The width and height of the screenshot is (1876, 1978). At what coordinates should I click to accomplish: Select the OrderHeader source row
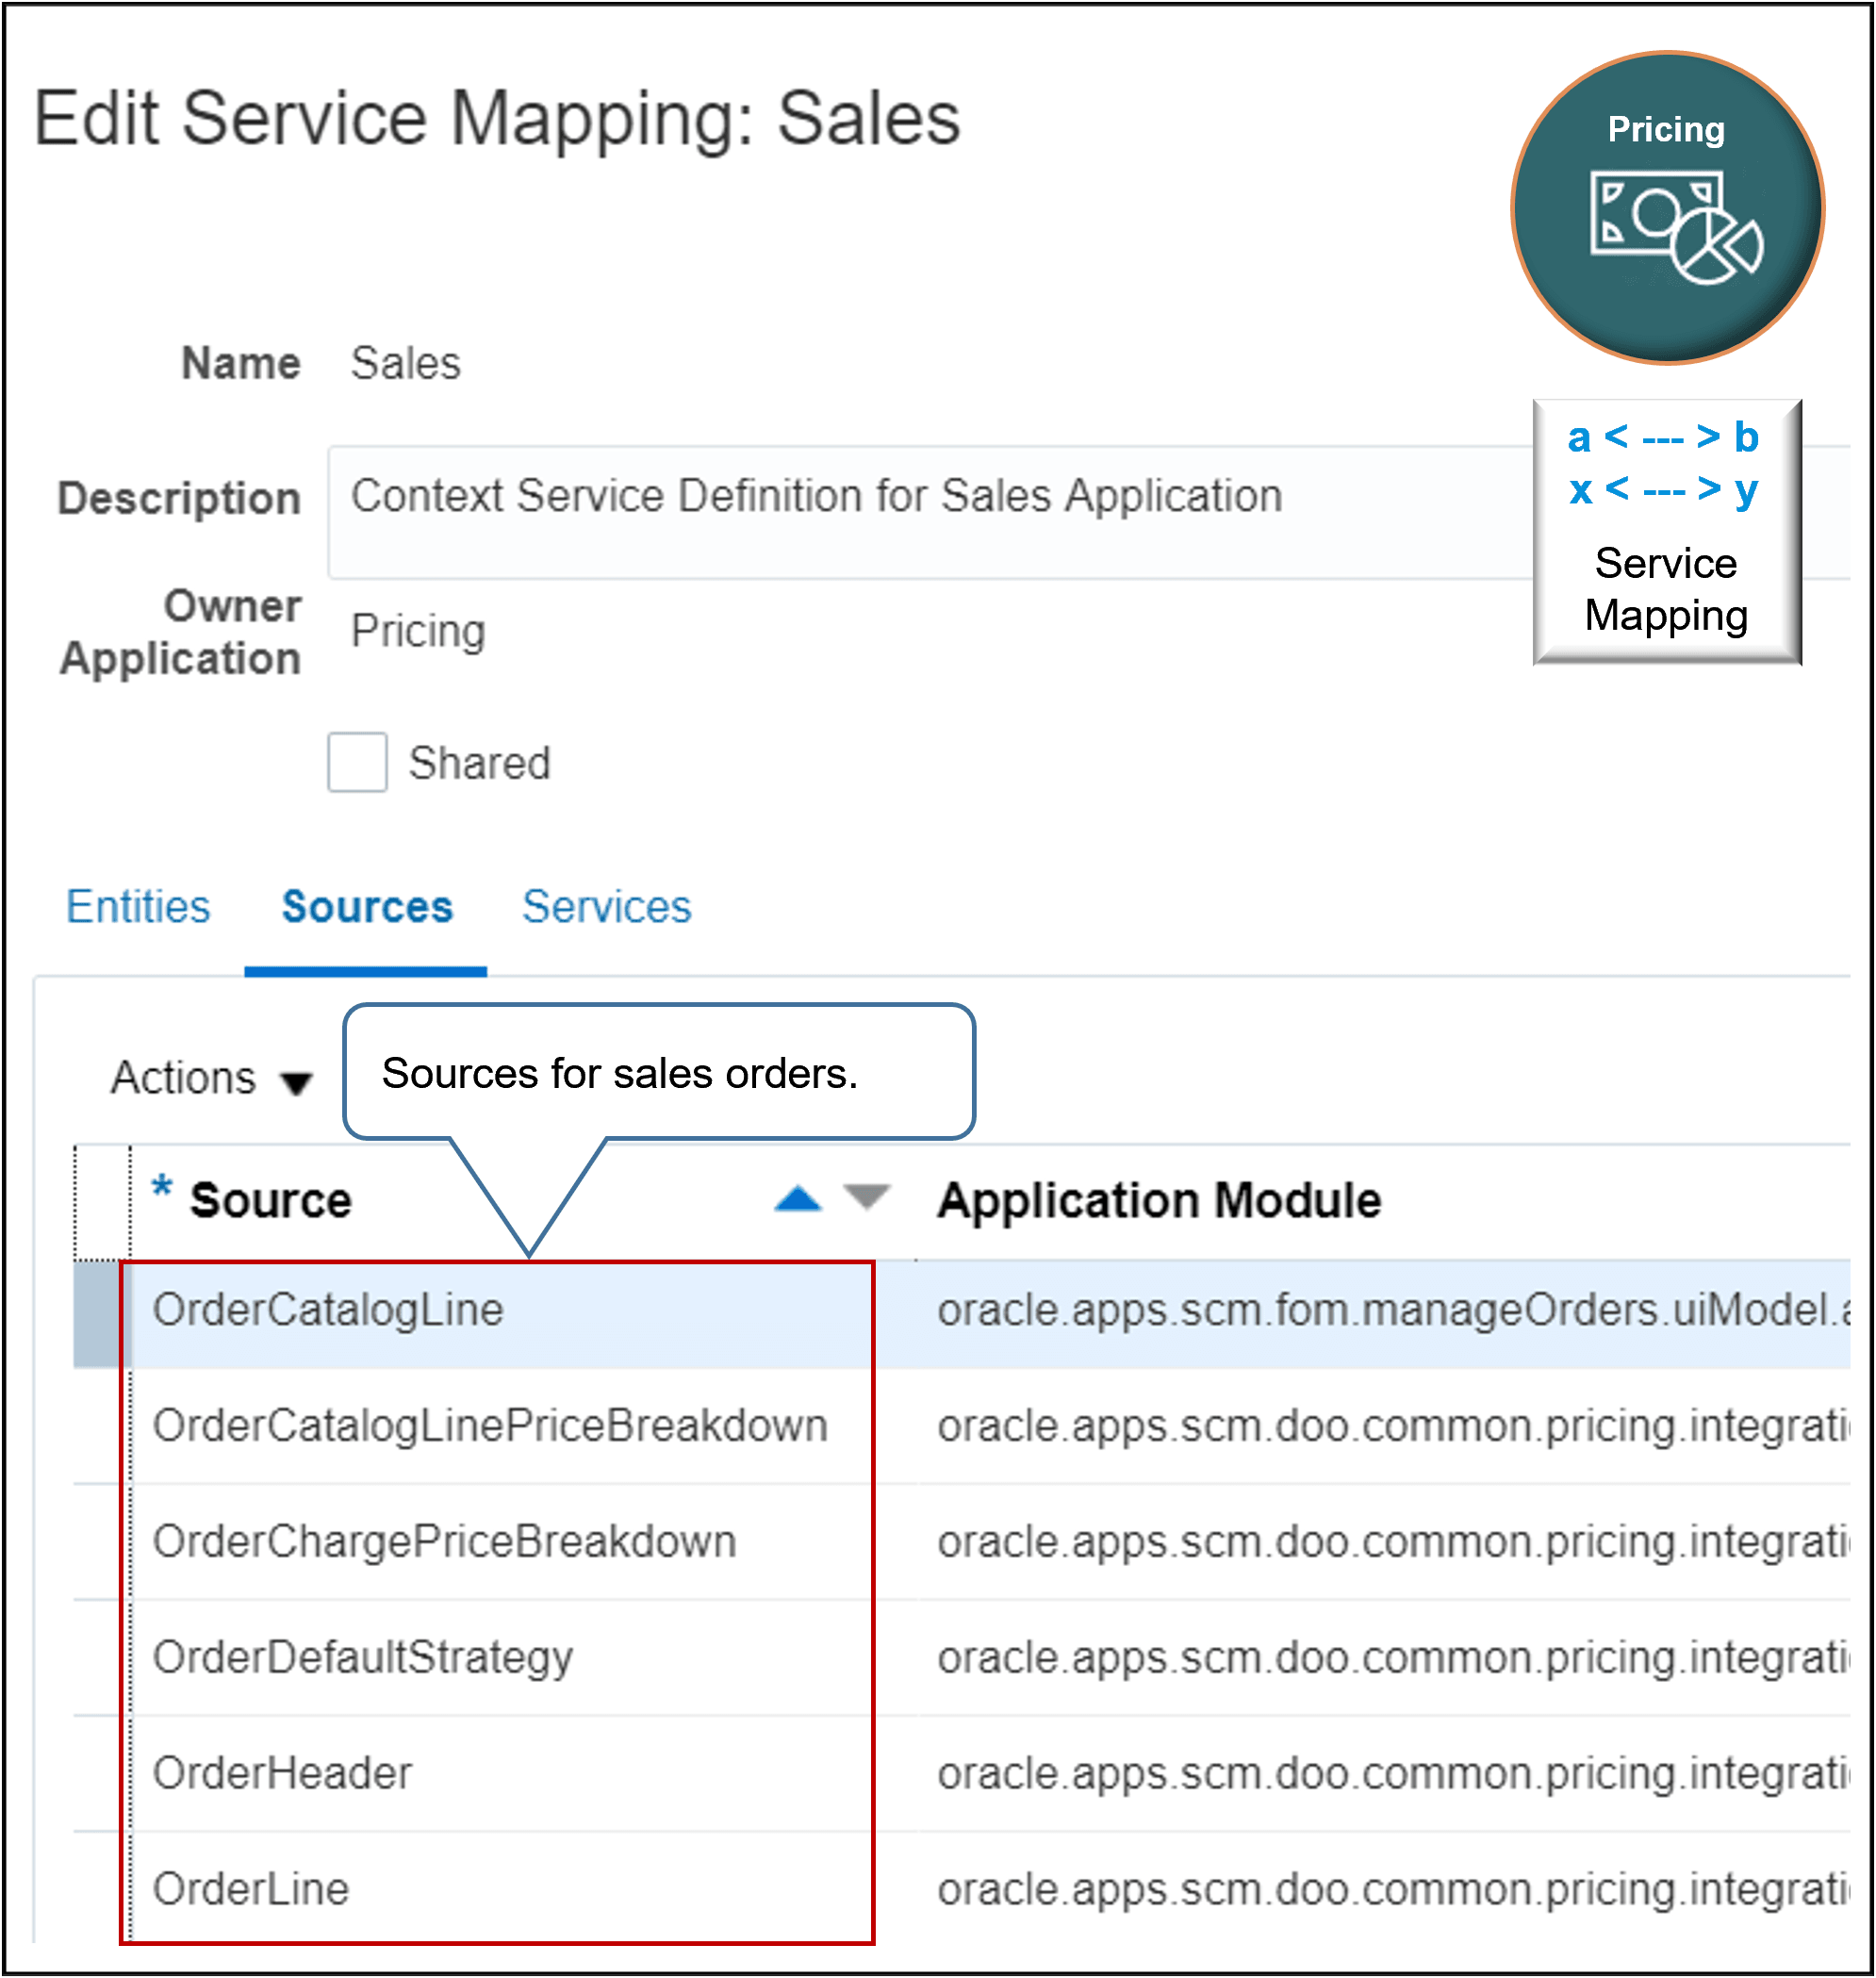click(x=283, y=1772)
